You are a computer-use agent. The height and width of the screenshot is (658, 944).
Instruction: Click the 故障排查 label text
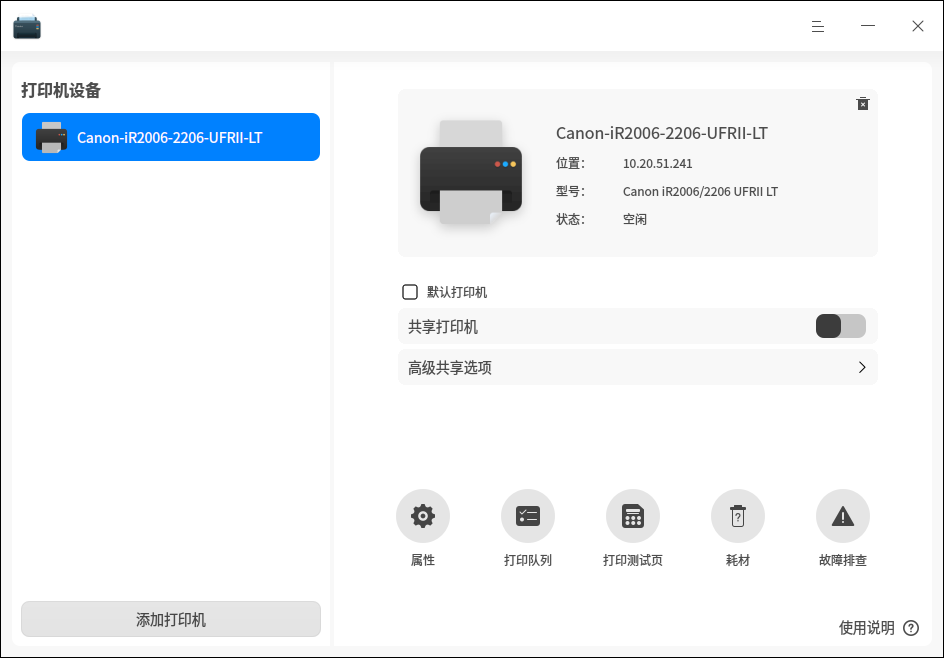pyautogui.click(x=843, y=560)
